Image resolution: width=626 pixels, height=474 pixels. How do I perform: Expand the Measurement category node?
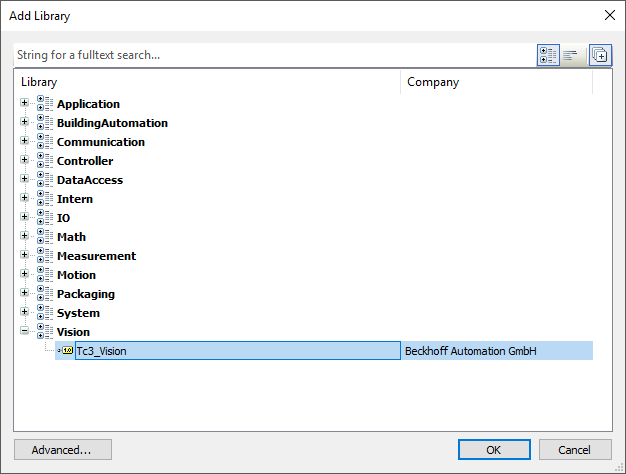pyautogui.click(x=24, y=254)
